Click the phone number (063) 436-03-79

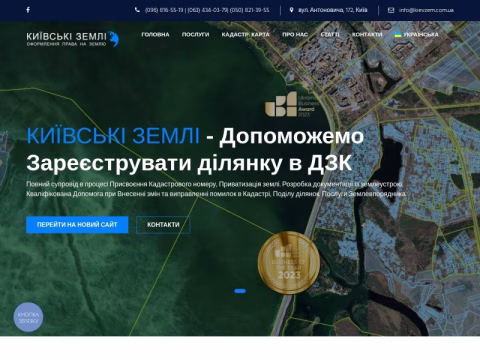[x=207, y=10]
